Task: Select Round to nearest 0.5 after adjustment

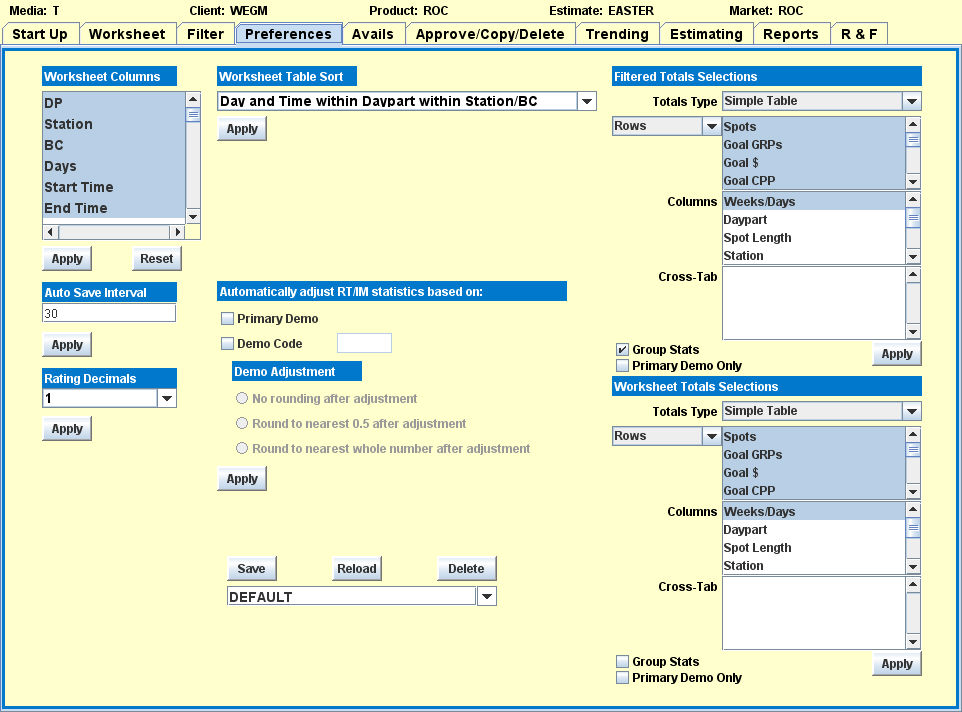Action: point(242,423)
